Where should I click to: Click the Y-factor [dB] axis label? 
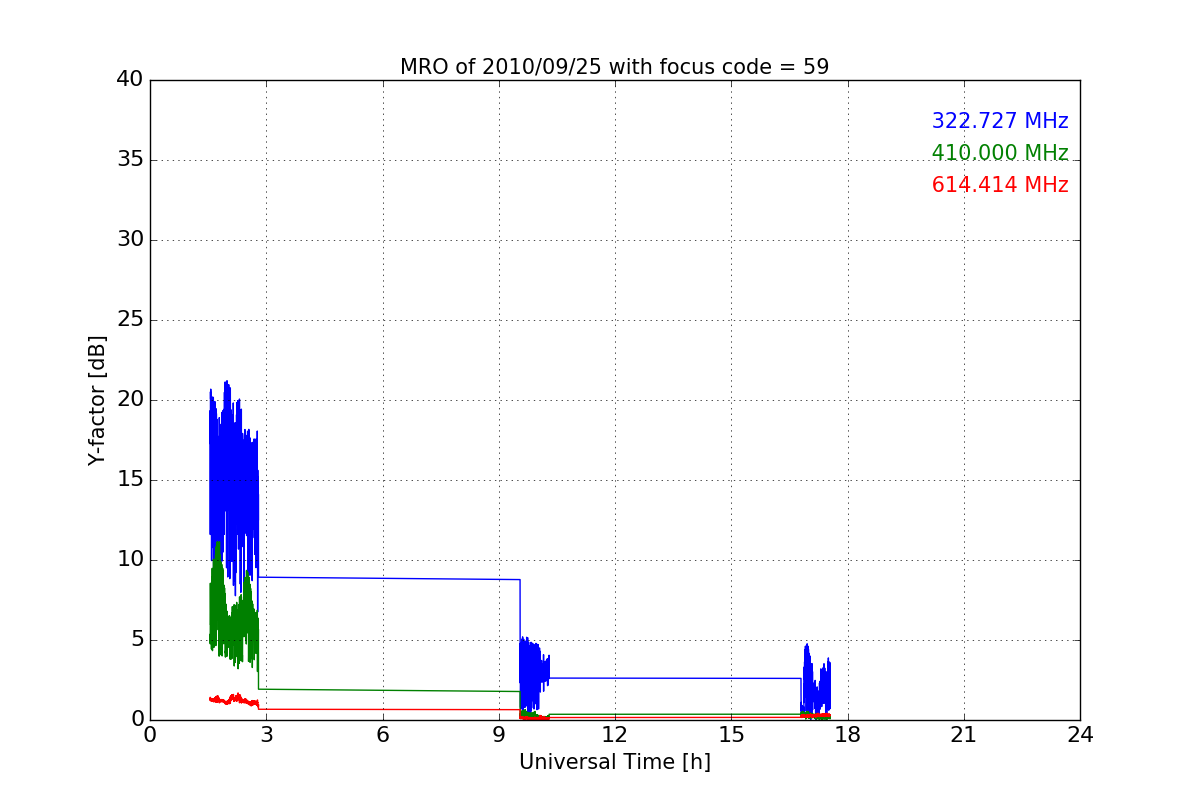coord(97,400)
